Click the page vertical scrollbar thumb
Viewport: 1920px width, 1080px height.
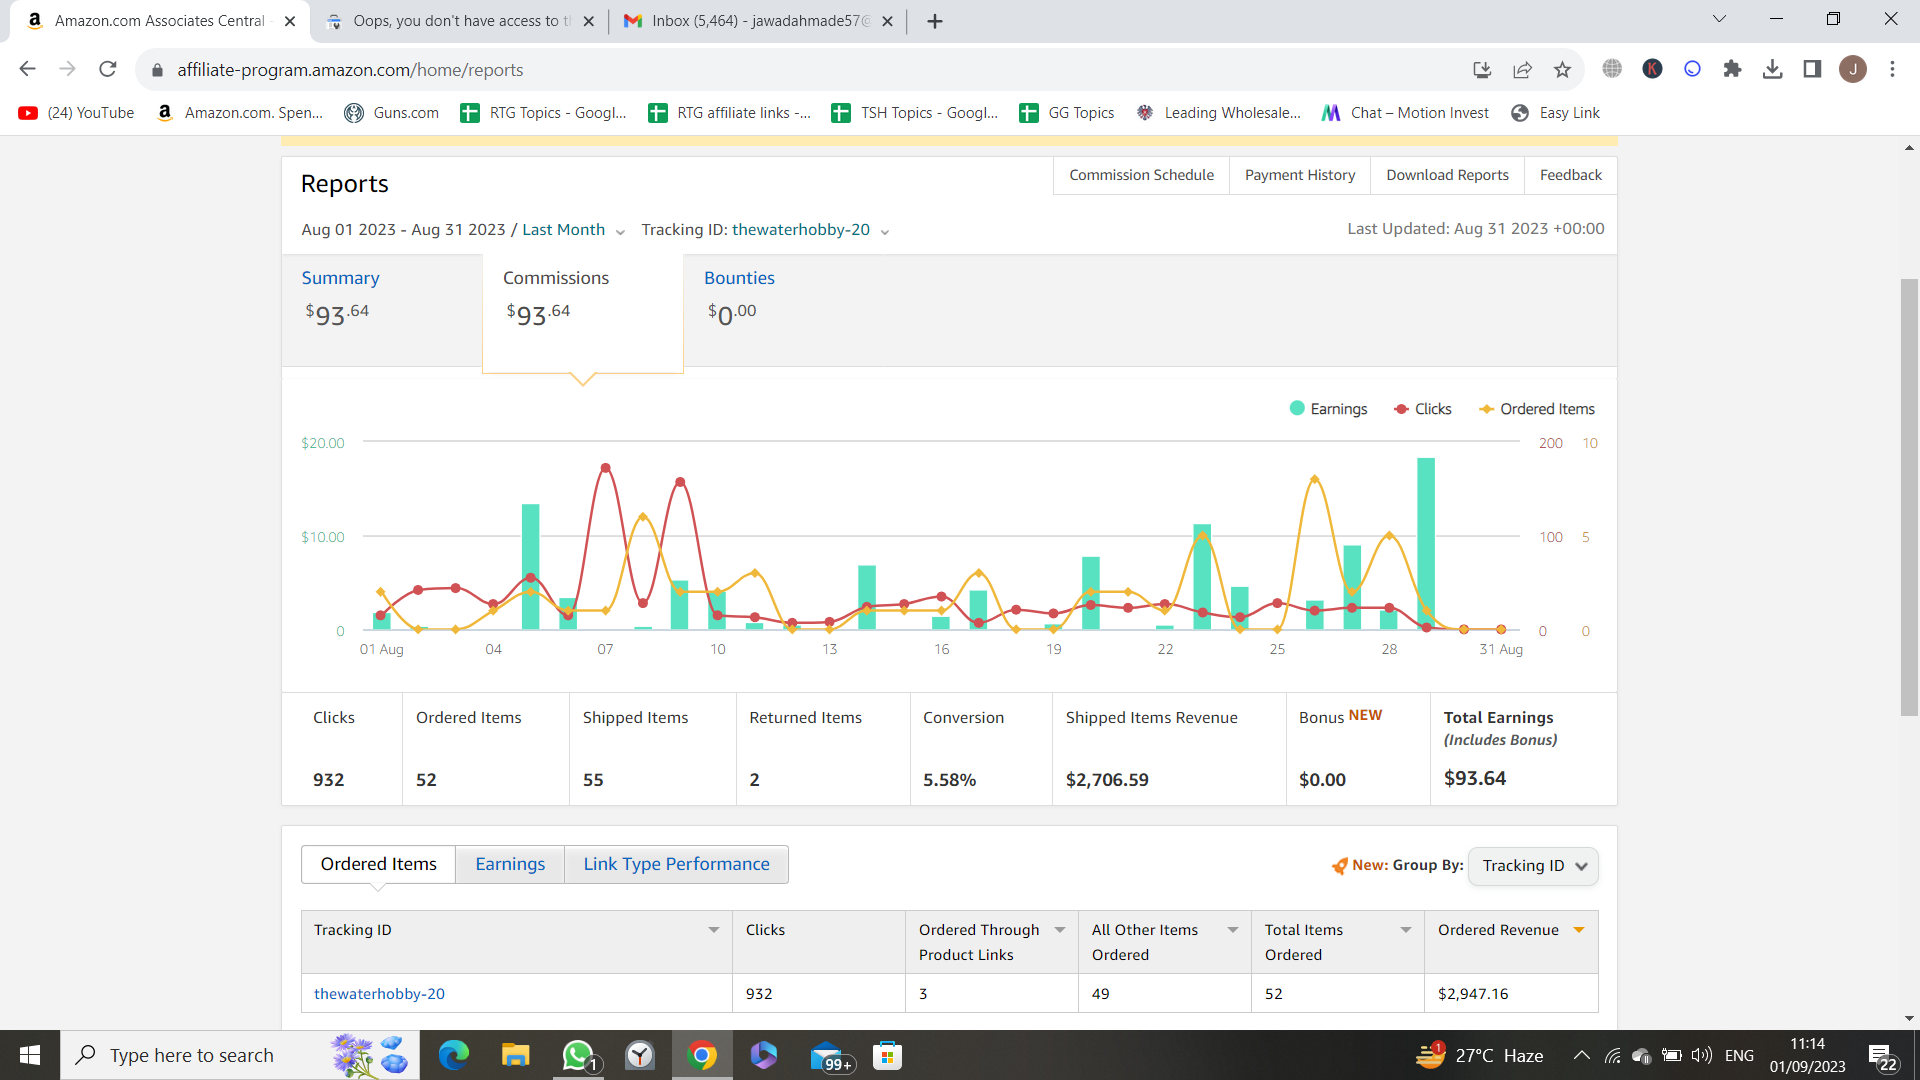[x=1909, y=497]
